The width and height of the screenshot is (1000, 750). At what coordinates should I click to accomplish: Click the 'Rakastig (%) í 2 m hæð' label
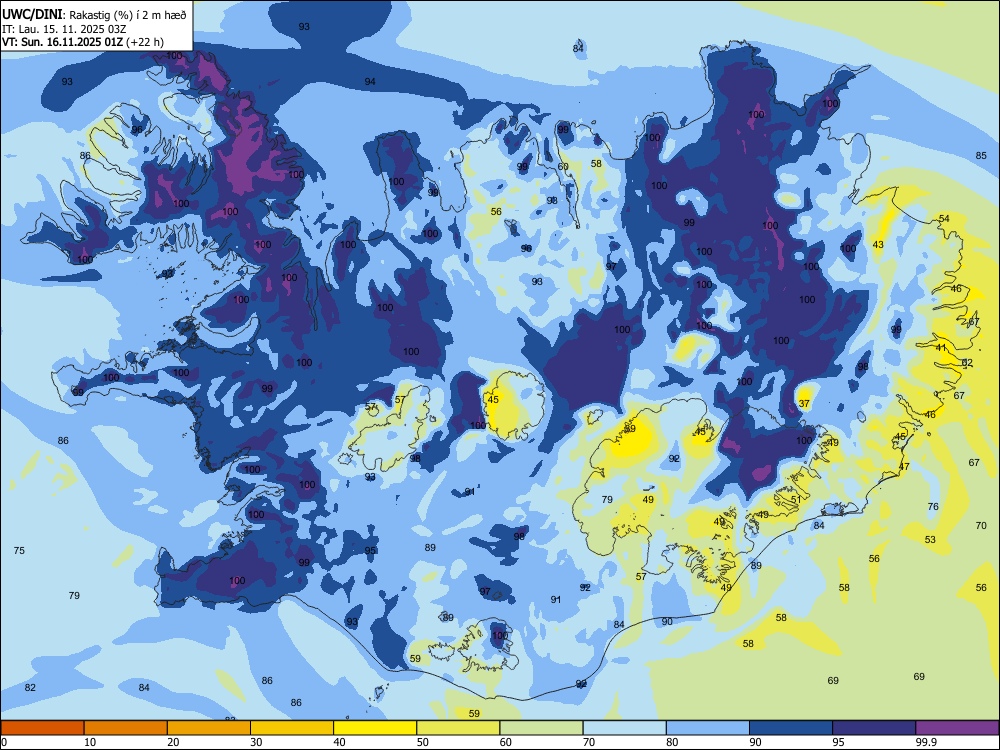(x=128, y=15)
